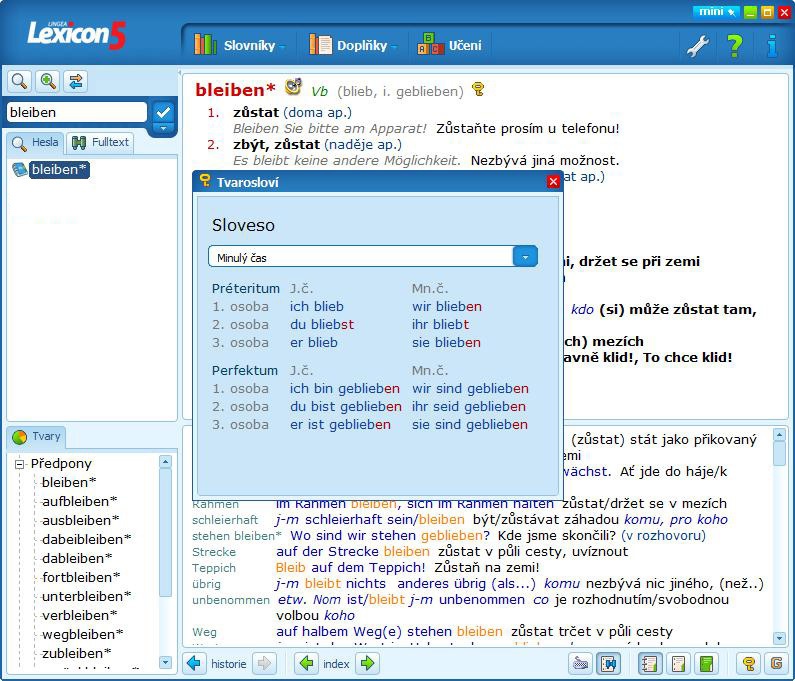Confirm search with blue checkmark button
This screenshot has width=795, height=681.
(163, 112)
